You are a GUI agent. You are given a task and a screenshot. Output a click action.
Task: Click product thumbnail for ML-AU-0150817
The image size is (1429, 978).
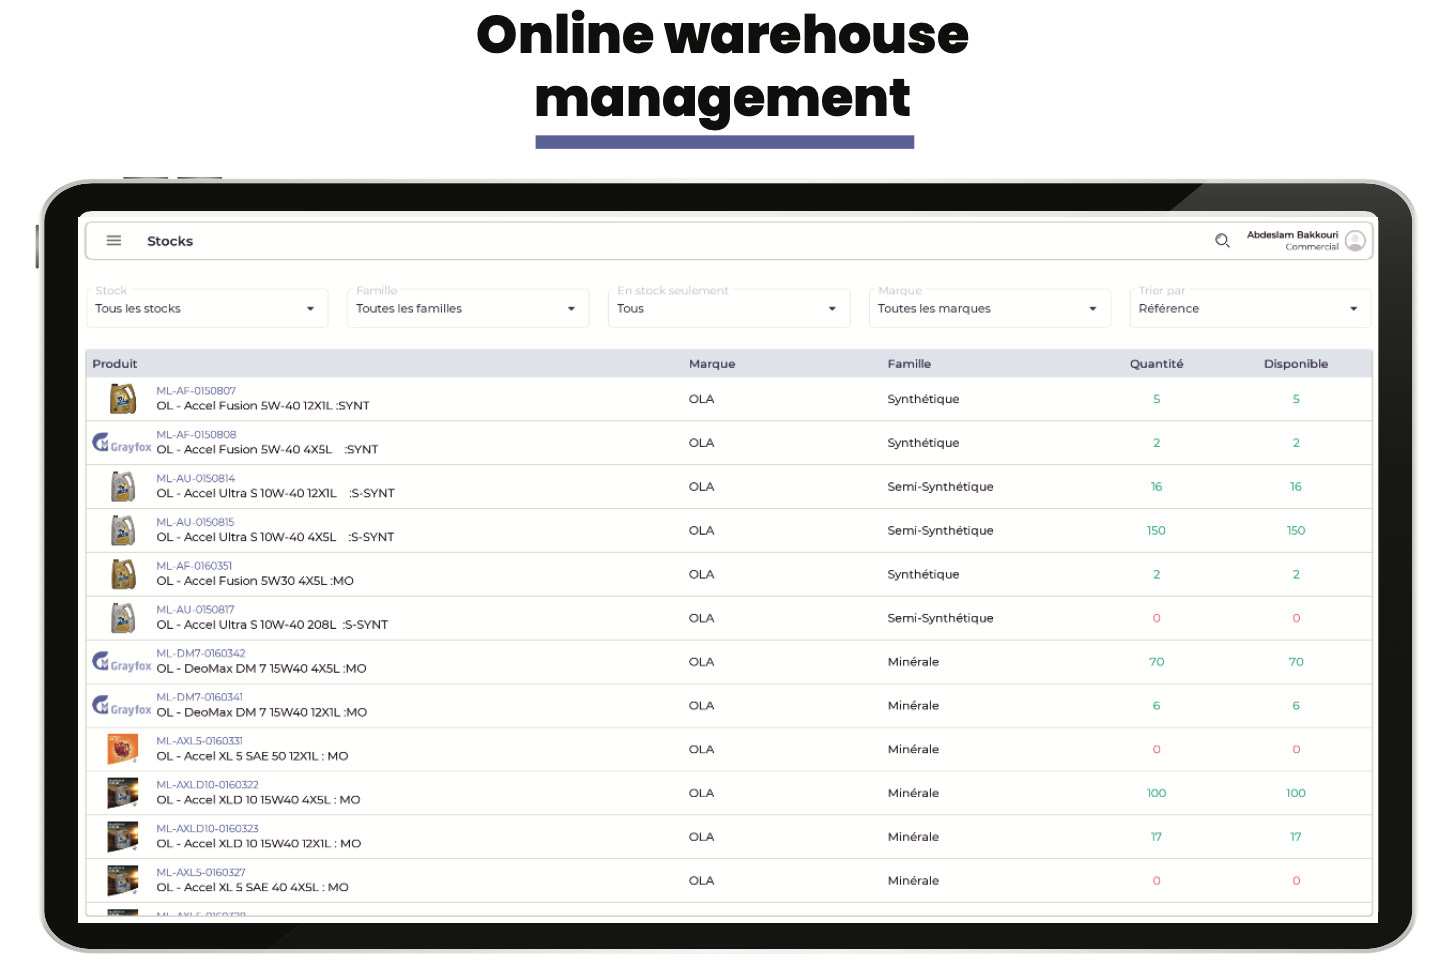(x=123, y=618)
